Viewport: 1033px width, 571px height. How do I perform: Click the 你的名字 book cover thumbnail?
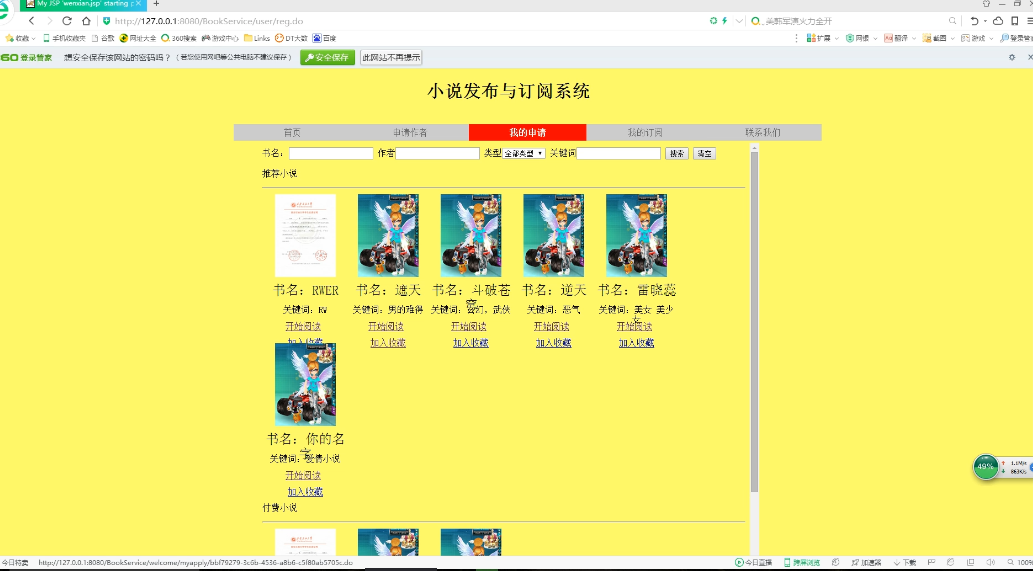(305, 384)
